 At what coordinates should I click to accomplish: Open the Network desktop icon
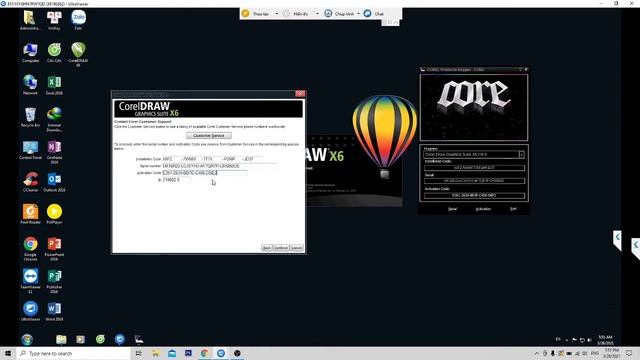(x=30, y=85)
